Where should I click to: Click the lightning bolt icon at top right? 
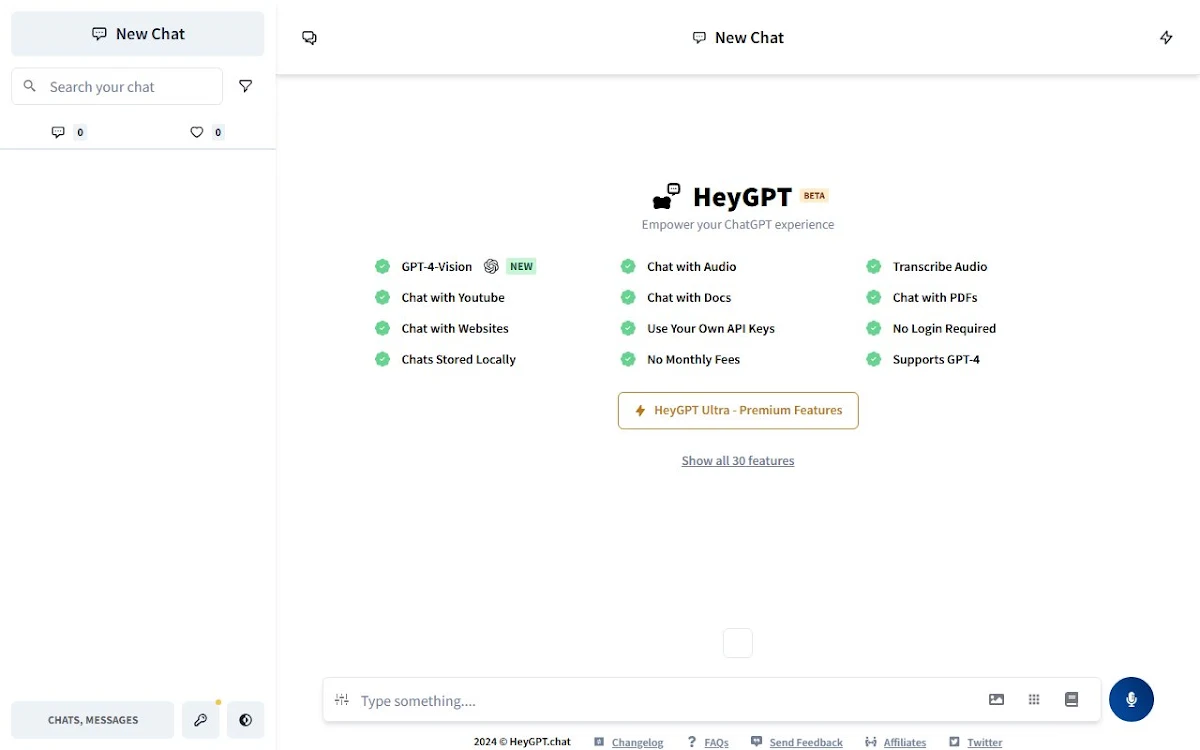click(x=1166, y=38)
